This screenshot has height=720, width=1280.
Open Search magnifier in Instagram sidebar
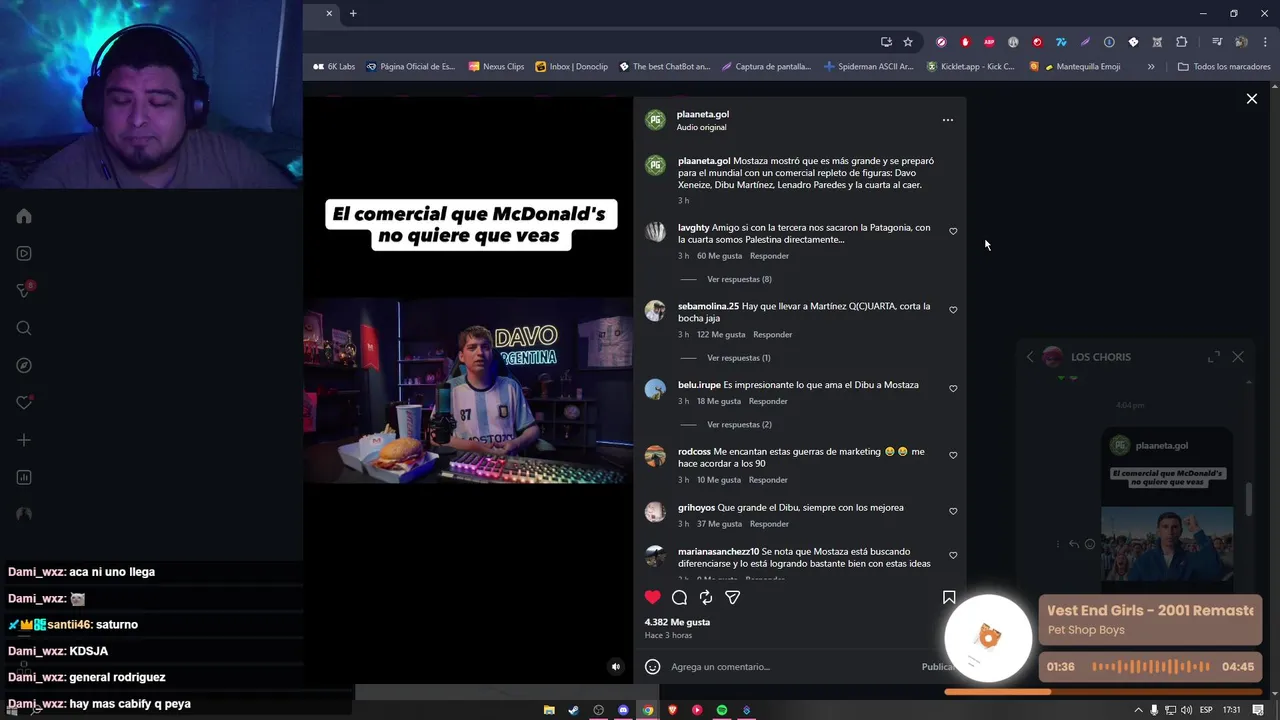pyautogui.click(x=24, y=328)
